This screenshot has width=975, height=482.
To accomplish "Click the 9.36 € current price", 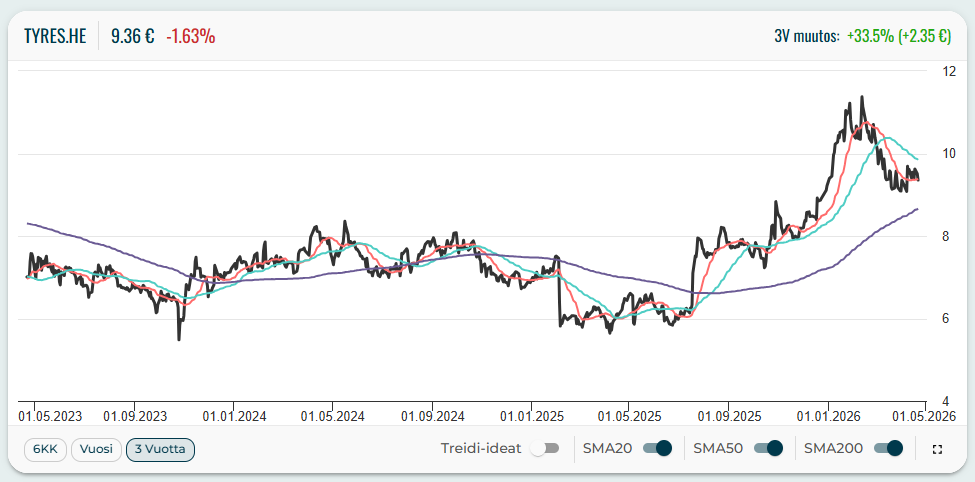I will click(x=133, y=36).
